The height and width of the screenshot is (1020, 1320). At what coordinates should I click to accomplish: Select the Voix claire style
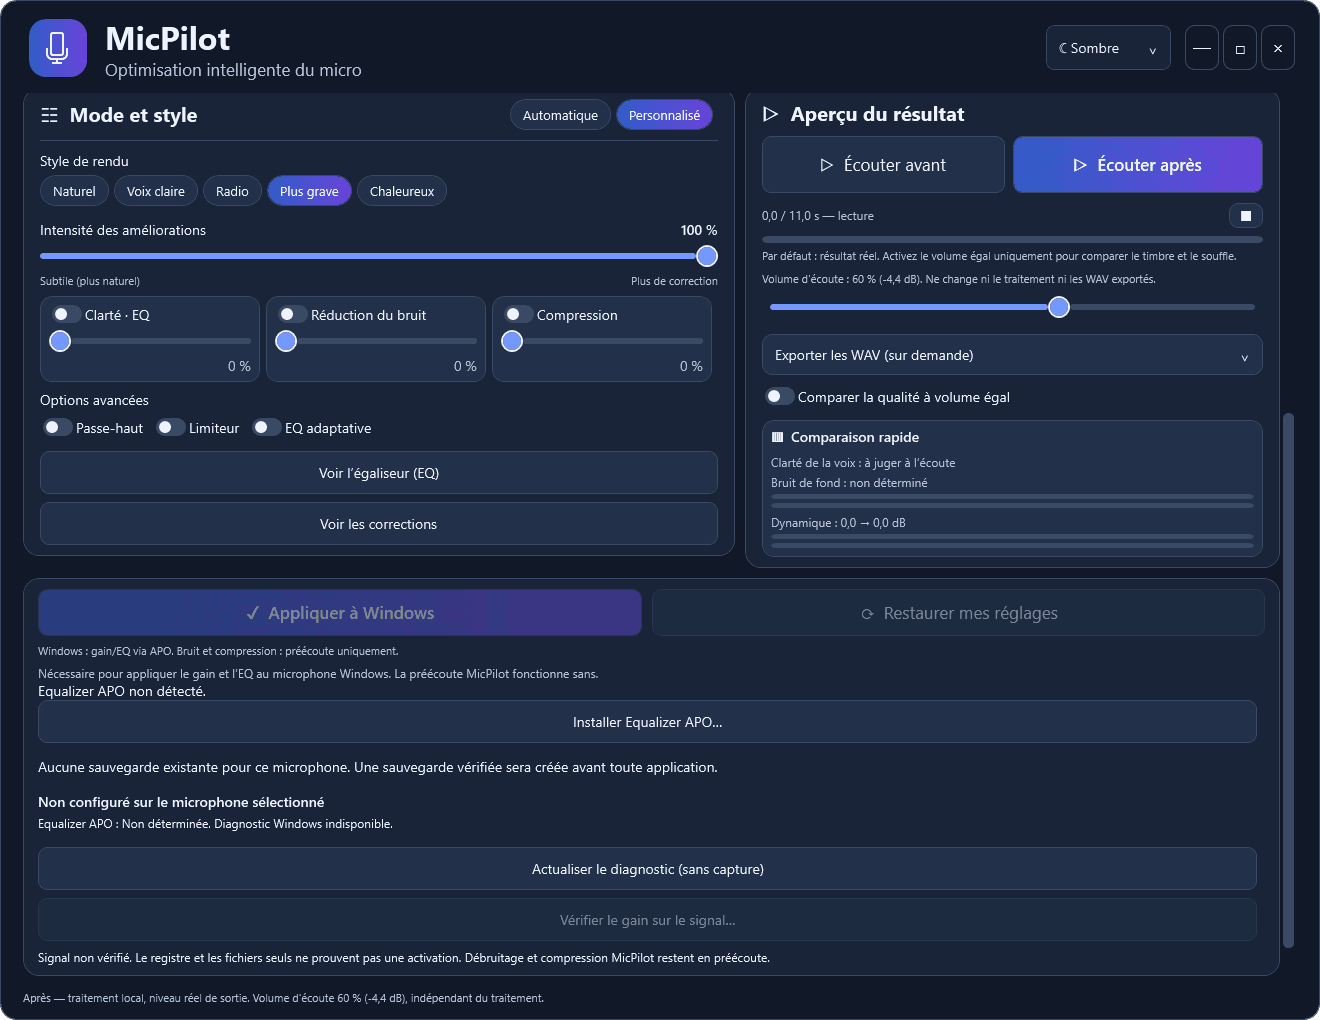[x=156, y=191]
